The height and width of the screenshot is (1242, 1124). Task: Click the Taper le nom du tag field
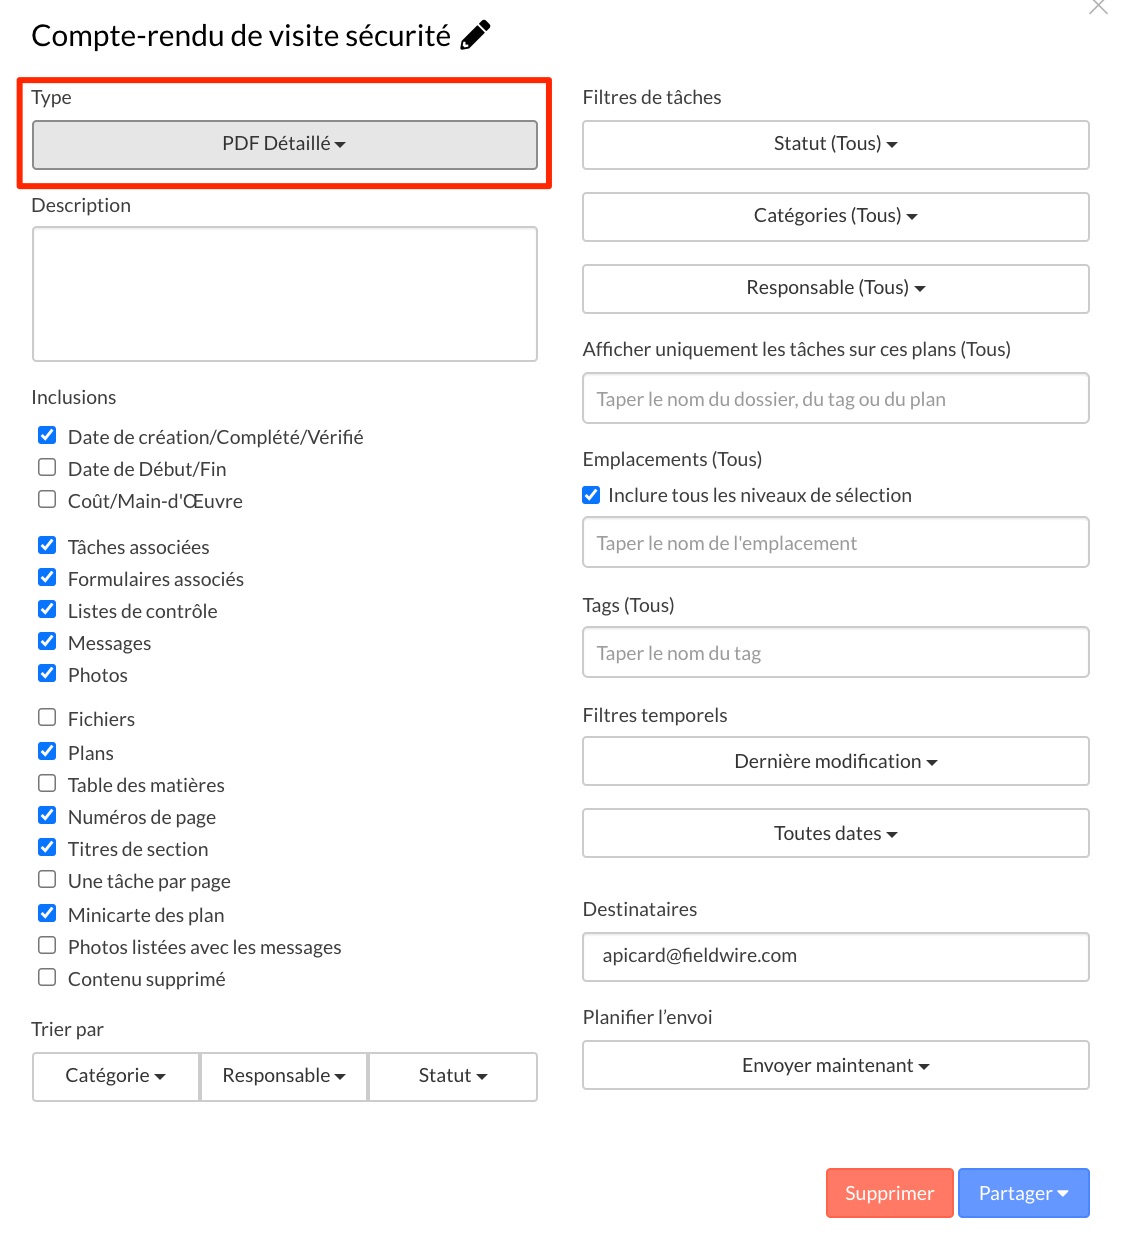(x=835, y=653)
